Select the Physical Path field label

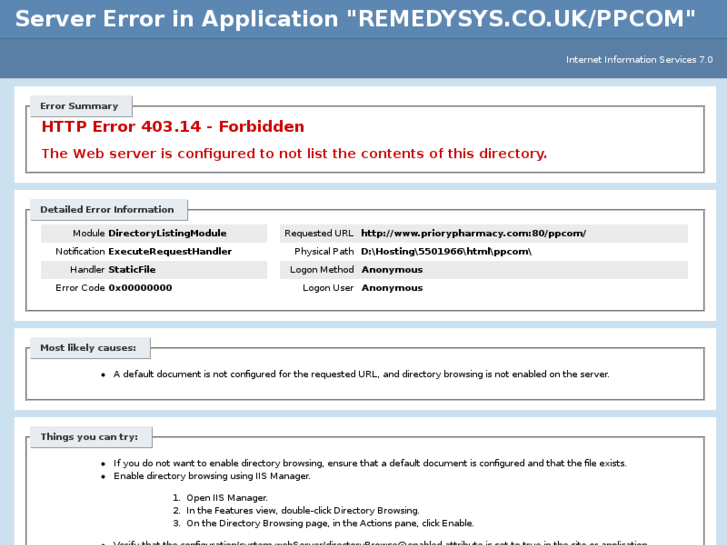[324, 251]
